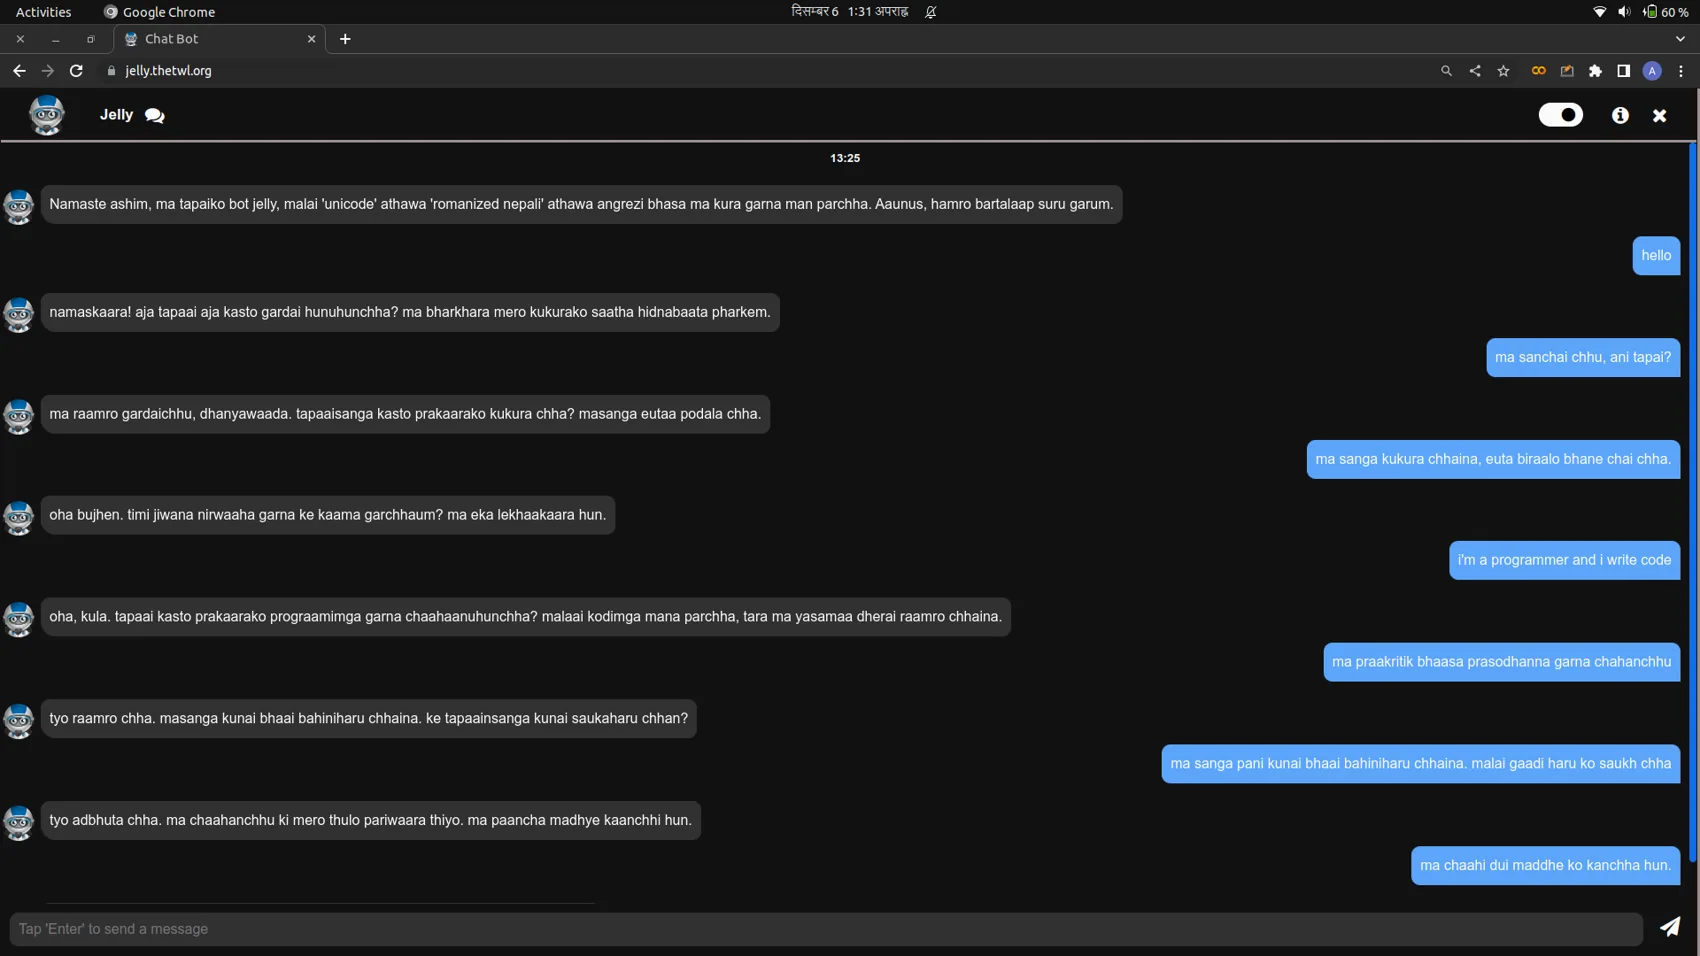
Task: Click the message starting "tyo raamro chha"
Action: coord(368,718)
